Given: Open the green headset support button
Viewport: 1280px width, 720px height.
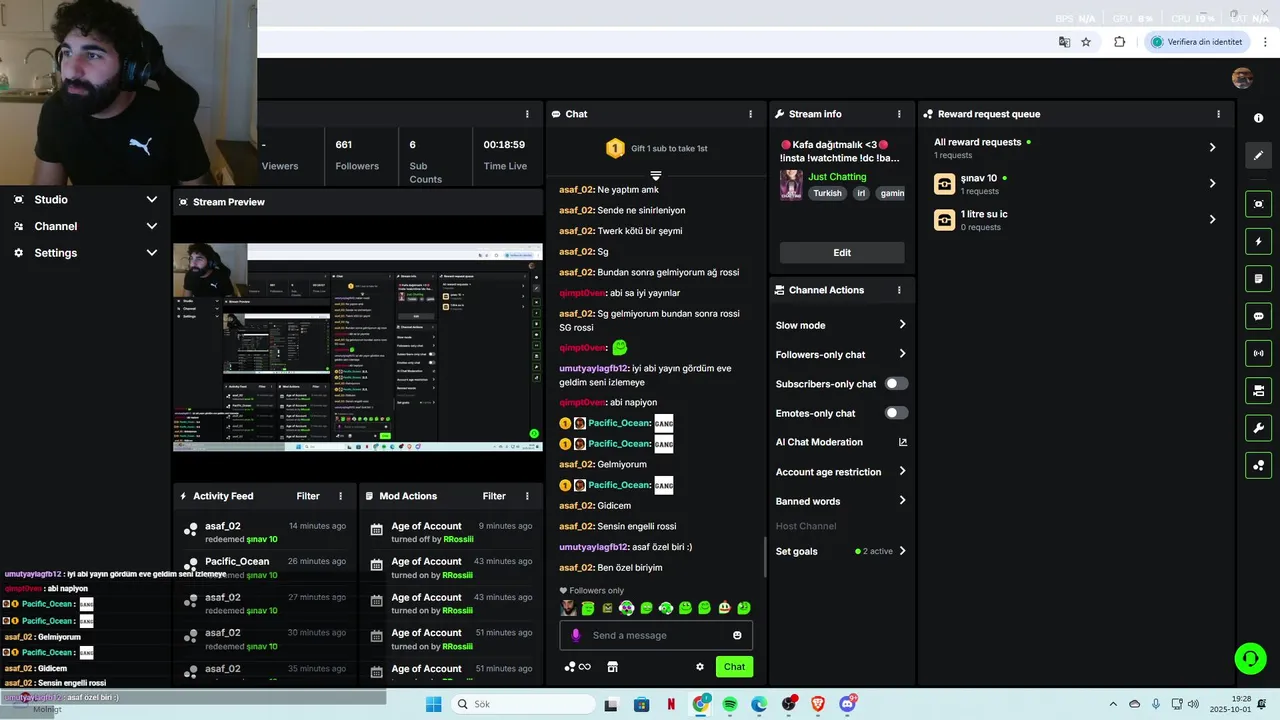Looking at the screenshot, I should click(x=1250, y=658).
